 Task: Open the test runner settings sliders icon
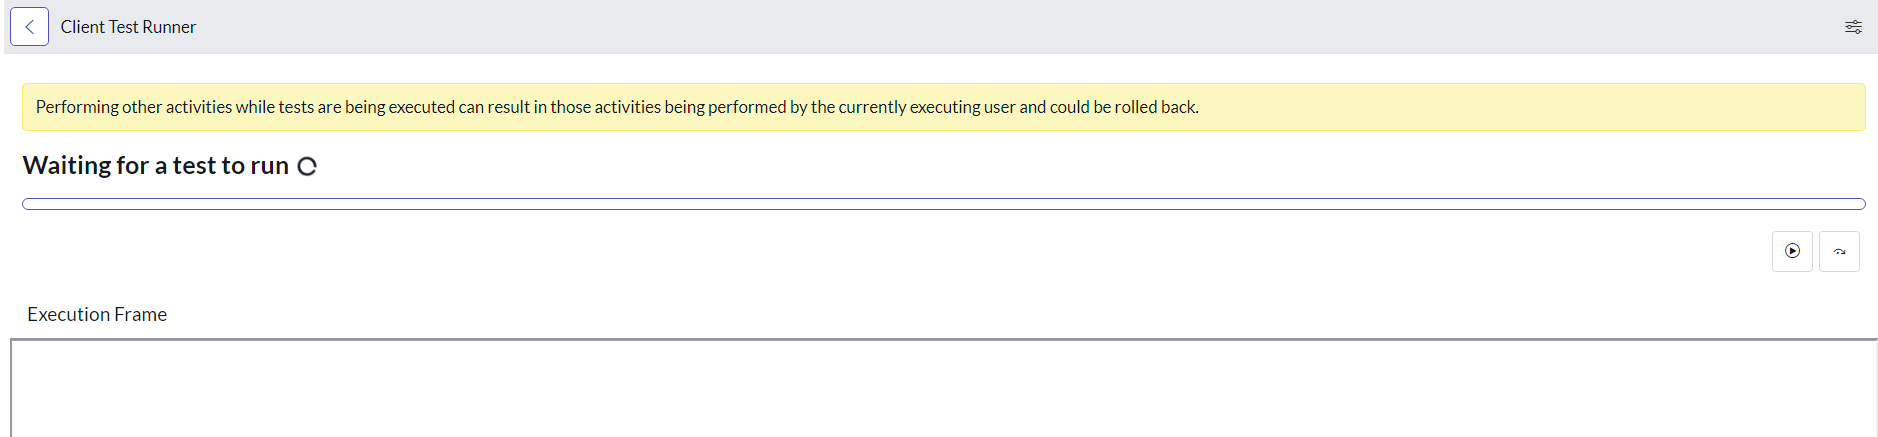click(1853, 27)
